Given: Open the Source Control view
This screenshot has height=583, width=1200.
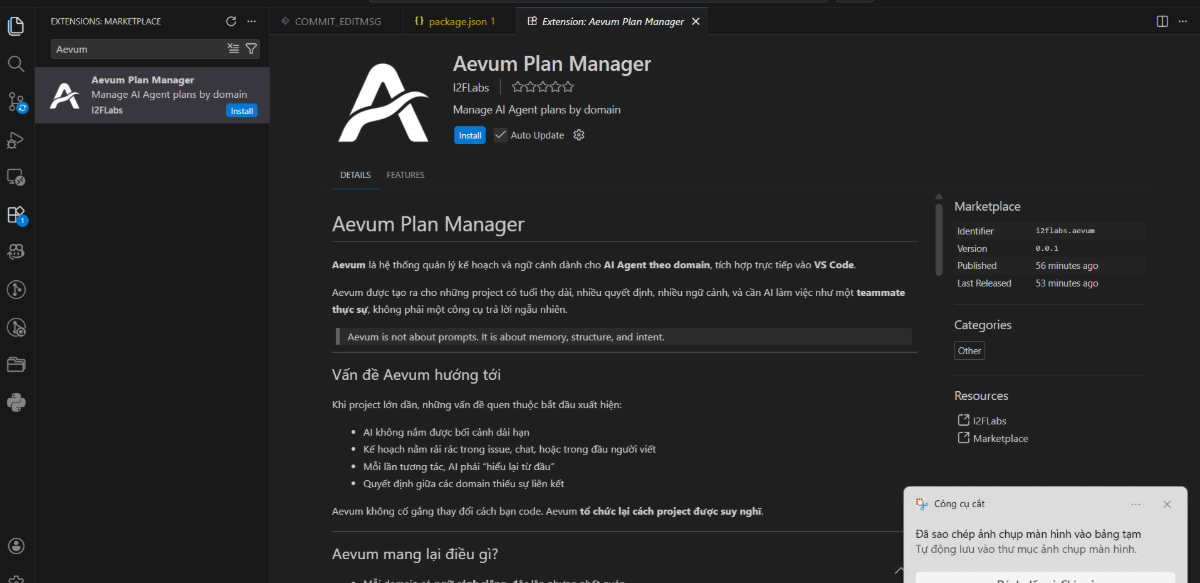Looking at the screenshot, I should (x=15, y=101).
